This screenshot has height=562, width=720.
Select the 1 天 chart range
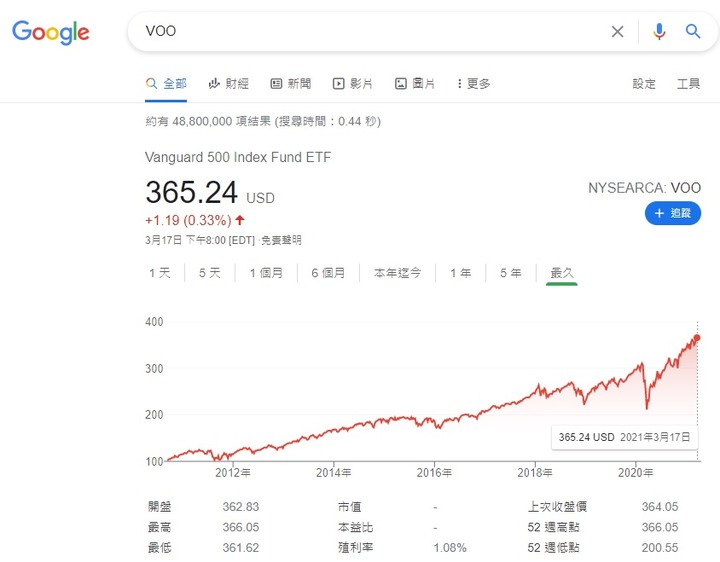[x=159, y=273]
